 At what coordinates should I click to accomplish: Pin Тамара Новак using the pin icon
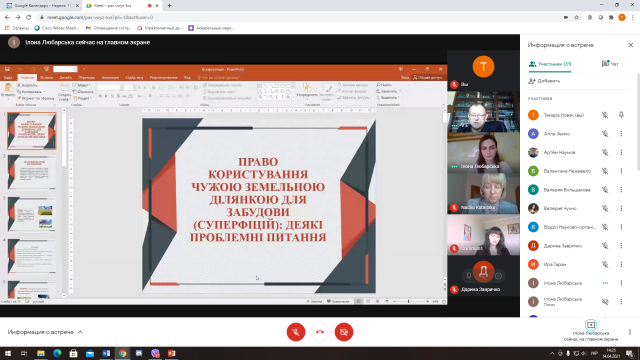pos(621,115)
